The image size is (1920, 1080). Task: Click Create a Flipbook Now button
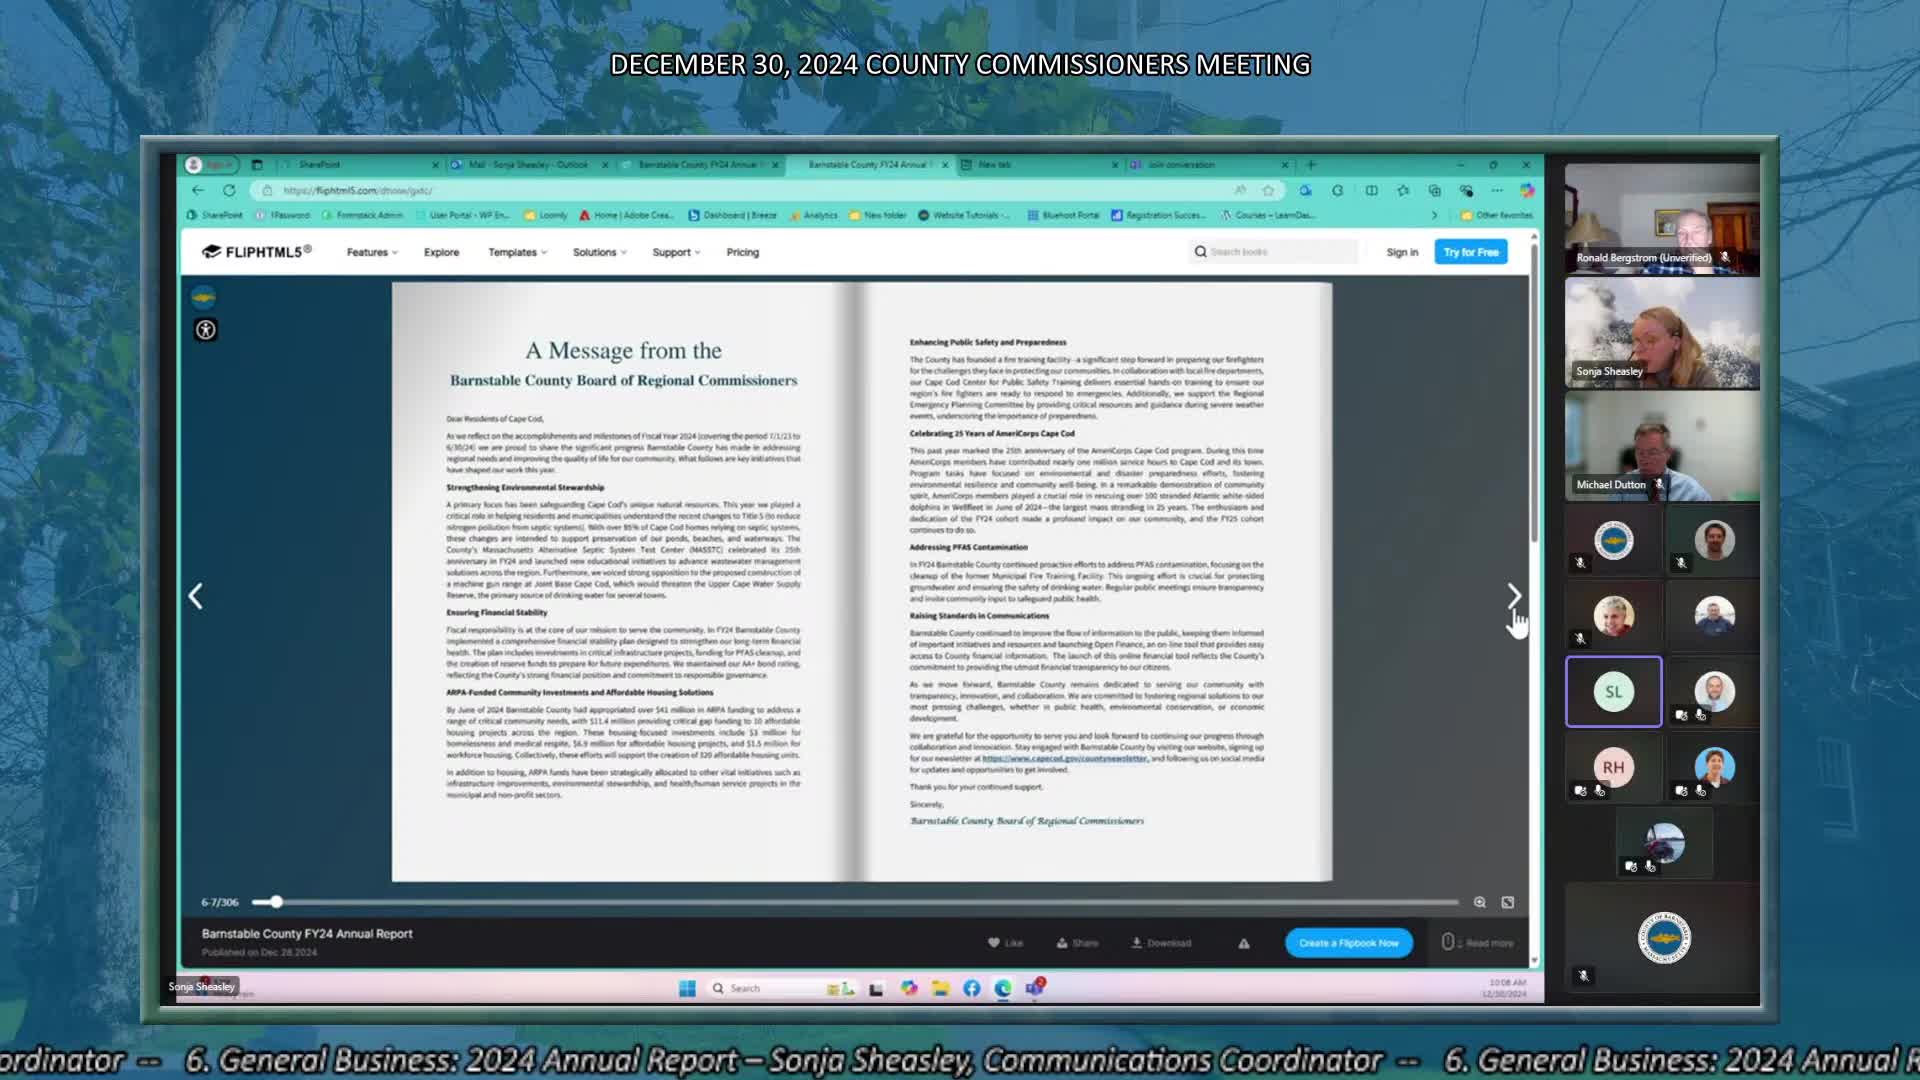(x=1349, y=943)
